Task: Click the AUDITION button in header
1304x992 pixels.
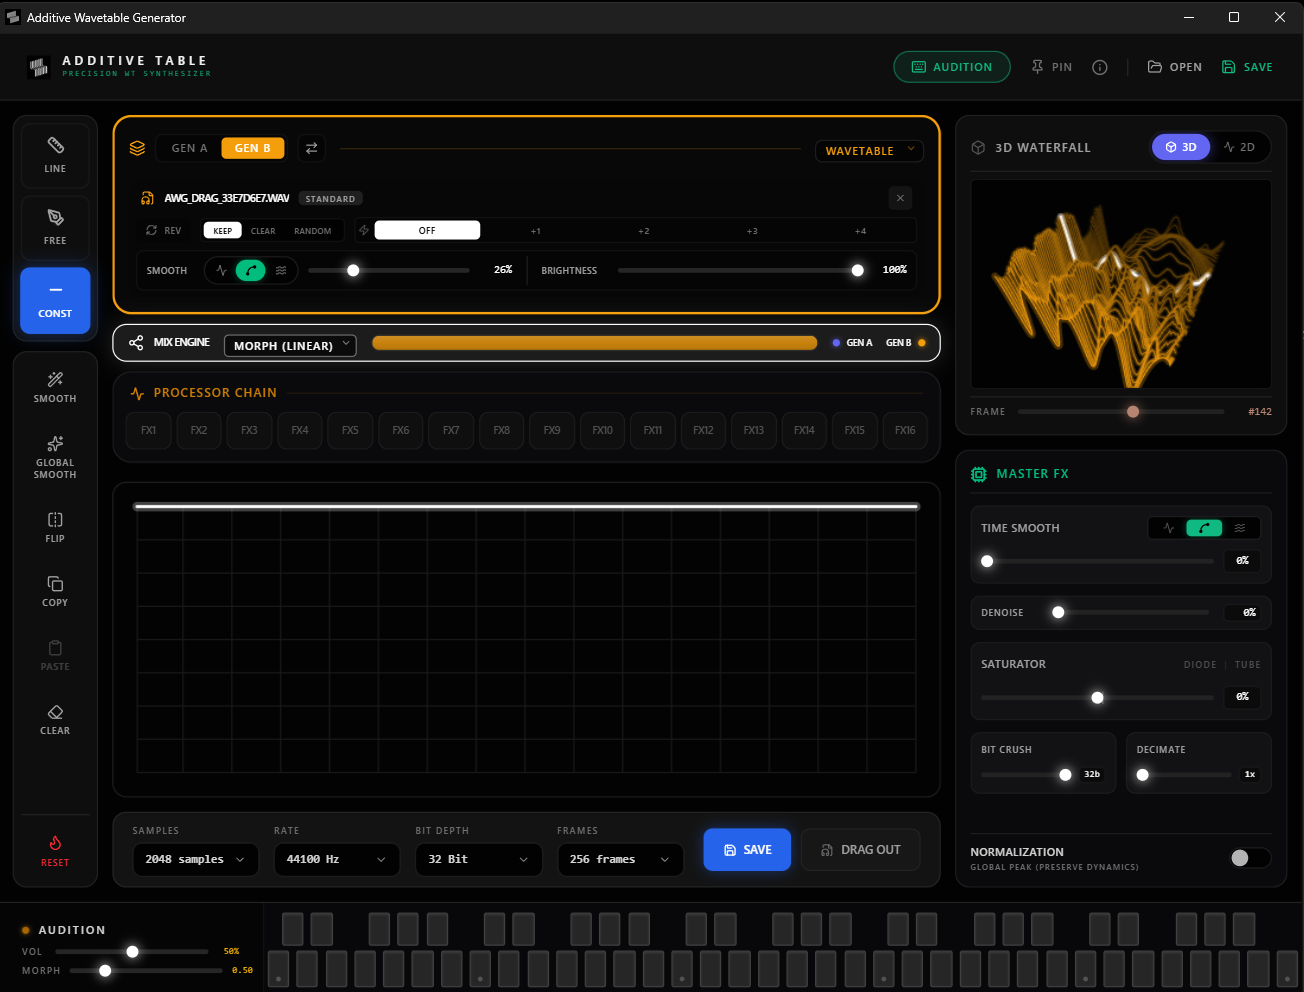Action: 952,67
